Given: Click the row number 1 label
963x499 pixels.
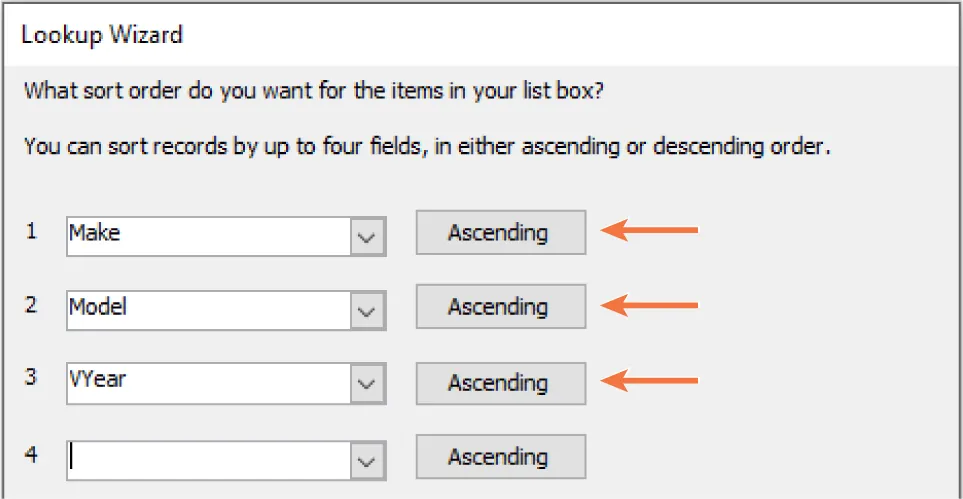Looking at the screenshot, I should 32,232.
